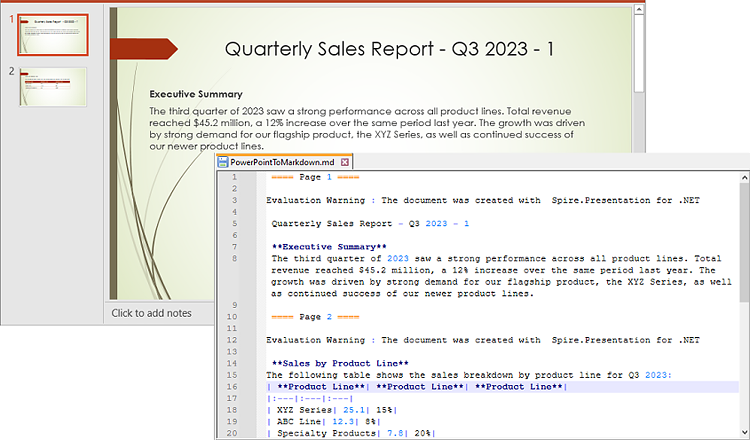Select slide 2 thumbnail in PowerPoint panel
Image resolution: width=750 pixels, height=440 pixels.
point(53,87)
